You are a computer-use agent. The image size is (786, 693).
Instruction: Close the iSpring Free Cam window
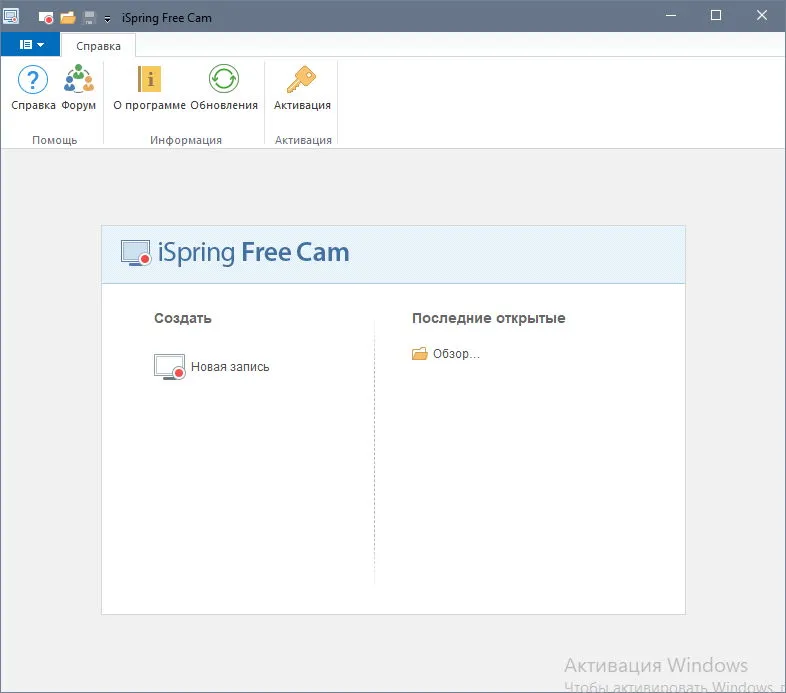coord(761,16)
